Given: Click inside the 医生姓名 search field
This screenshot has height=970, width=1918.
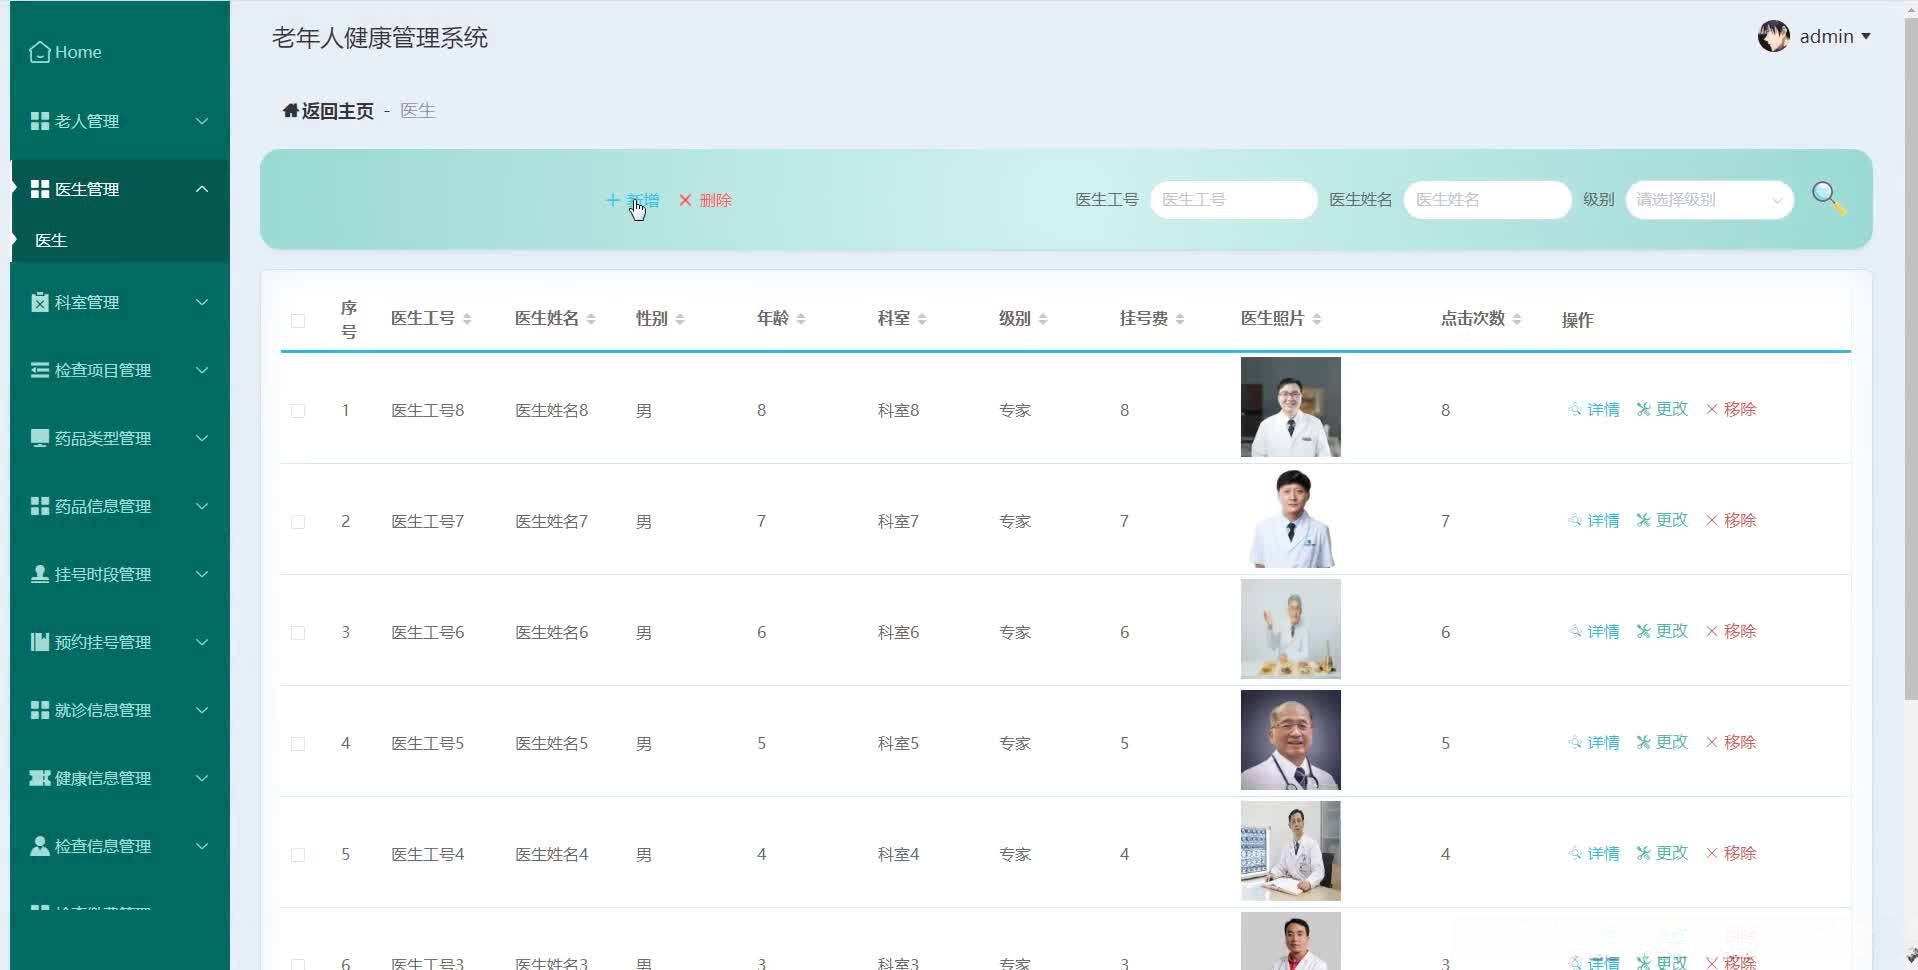Looking at the screenshot, I should coord(1487,199).
